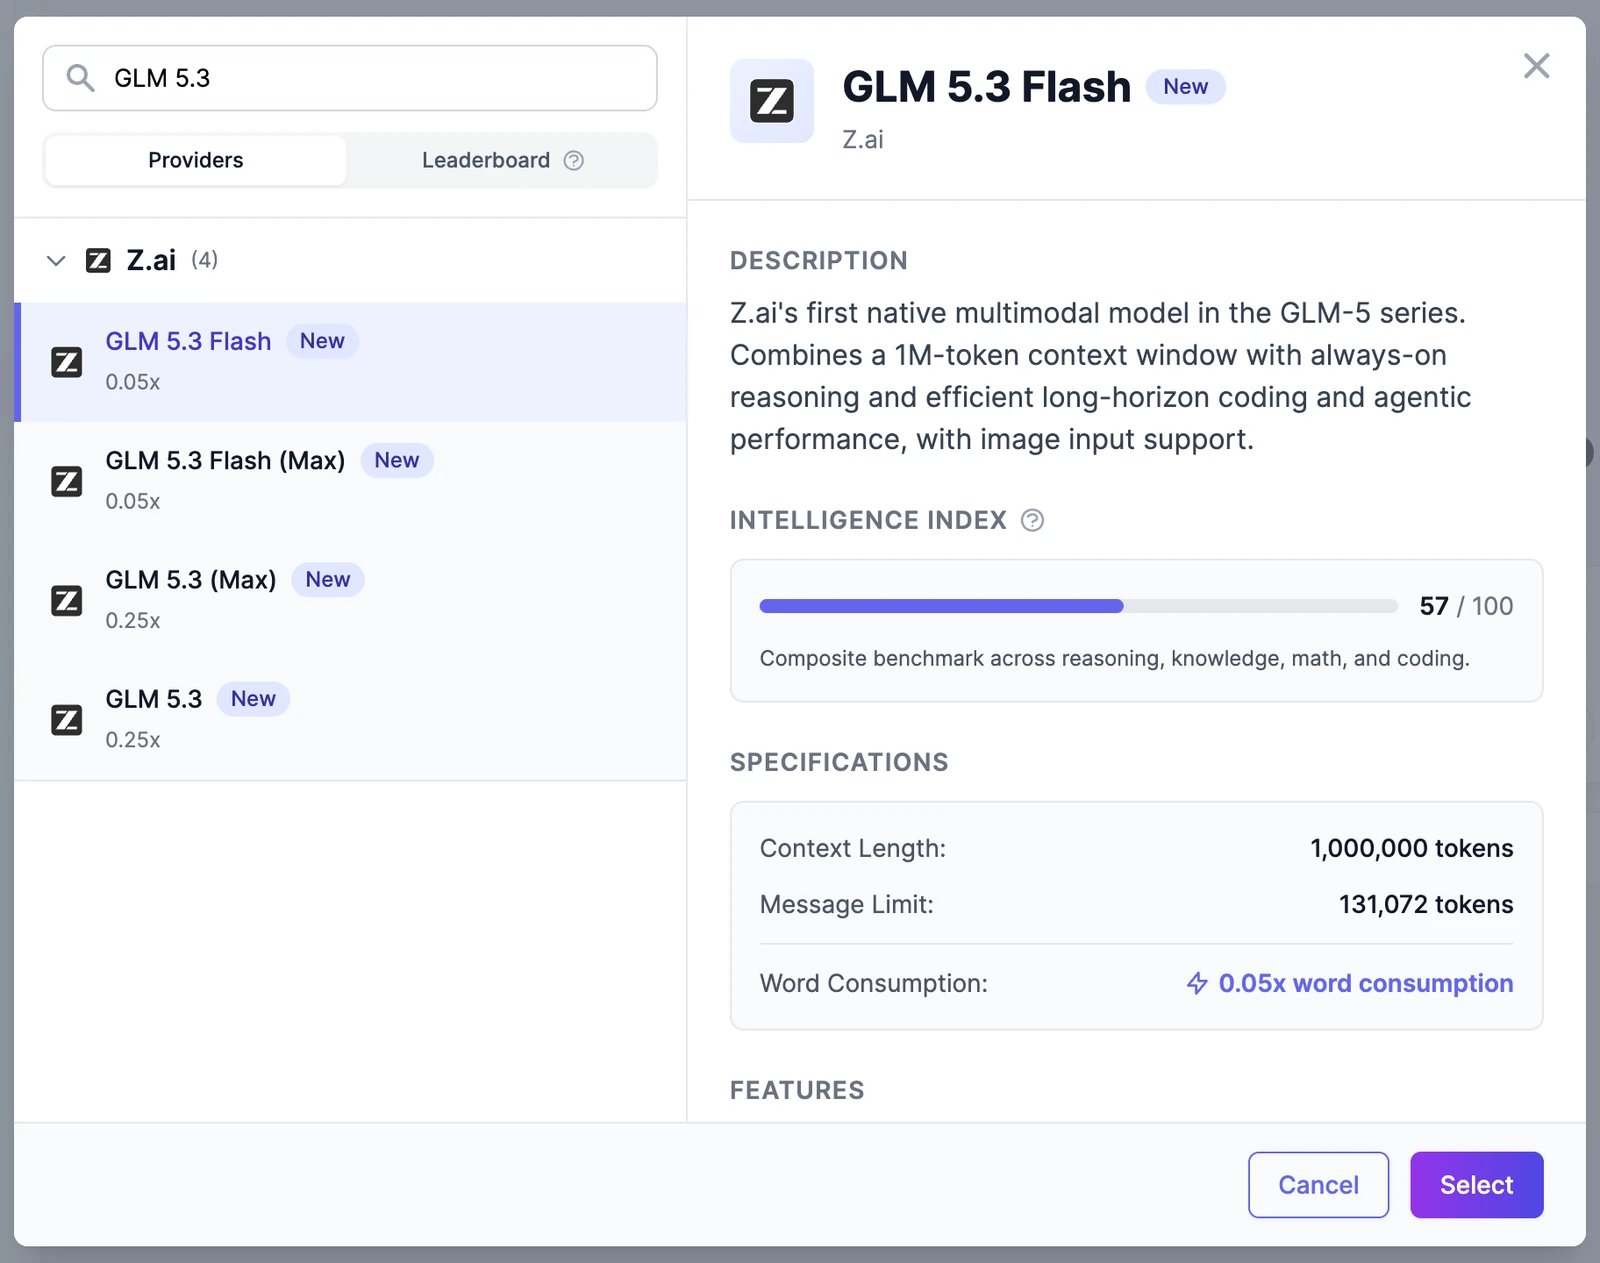Click the New badge on GLM 5.3 Flash (Max)
Viewport: 1600px width, 1263px height.
(397, 460)
